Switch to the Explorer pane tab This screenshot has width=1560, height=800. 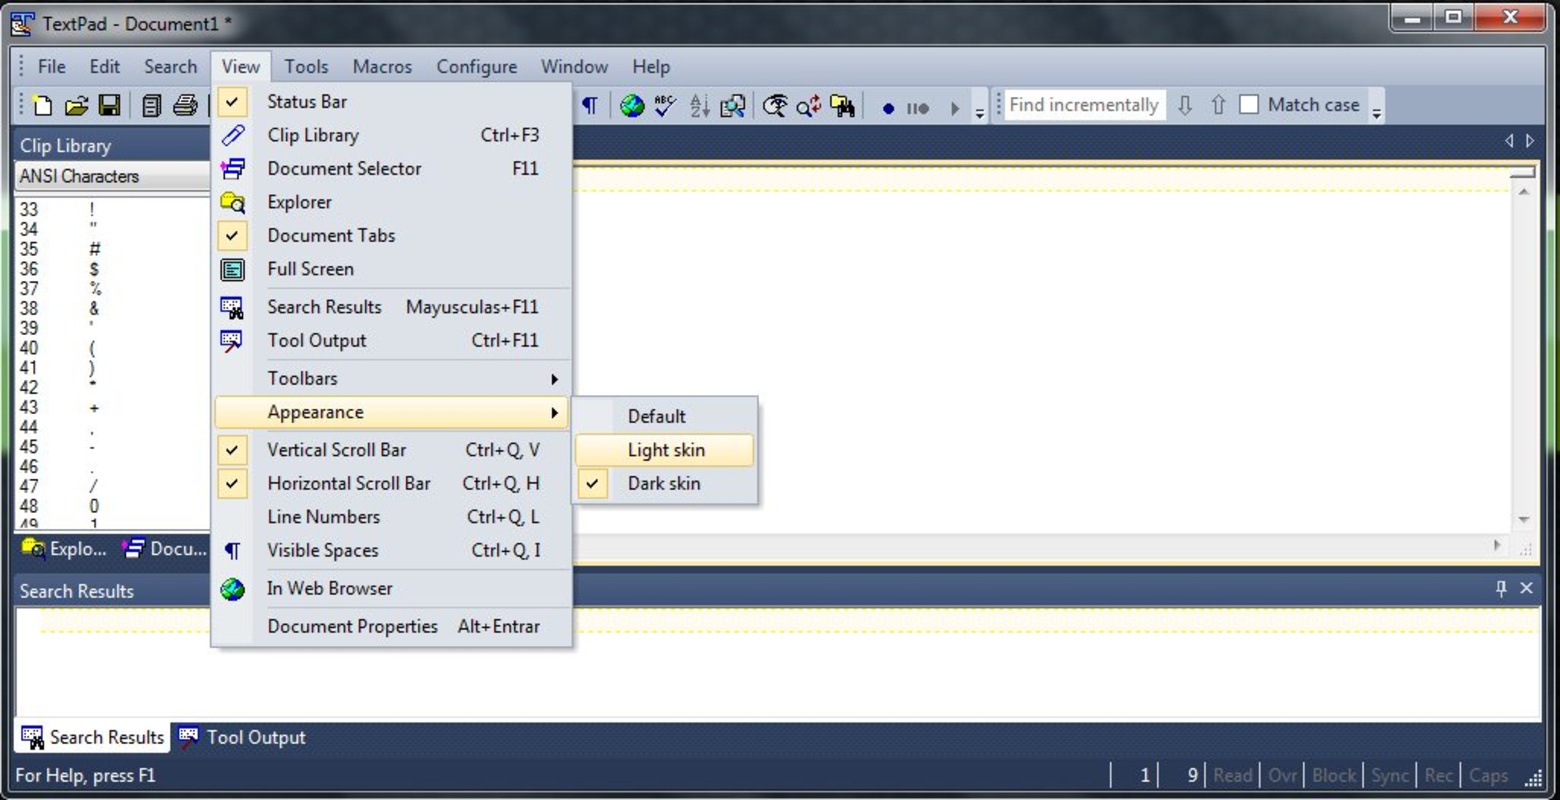pyautogui.click(x=64, y=549)
